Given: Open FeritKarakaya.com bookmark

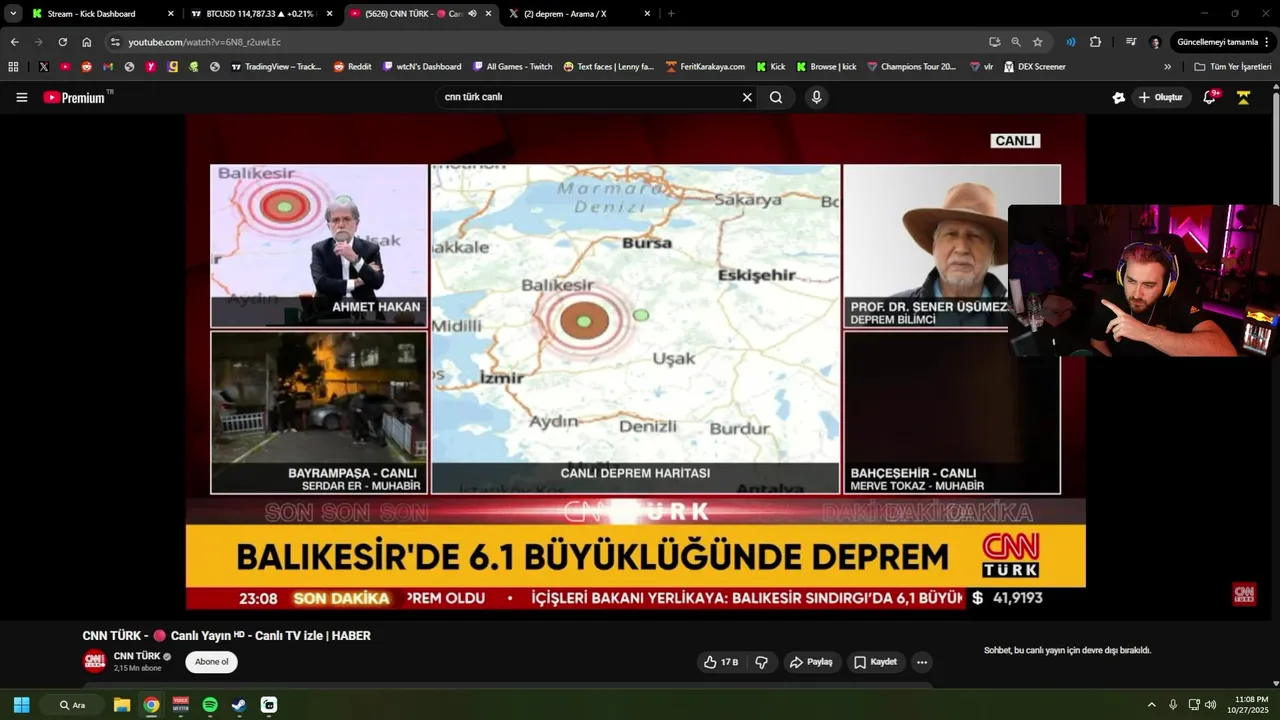Looking at the screenshot, I should [705, 67].
